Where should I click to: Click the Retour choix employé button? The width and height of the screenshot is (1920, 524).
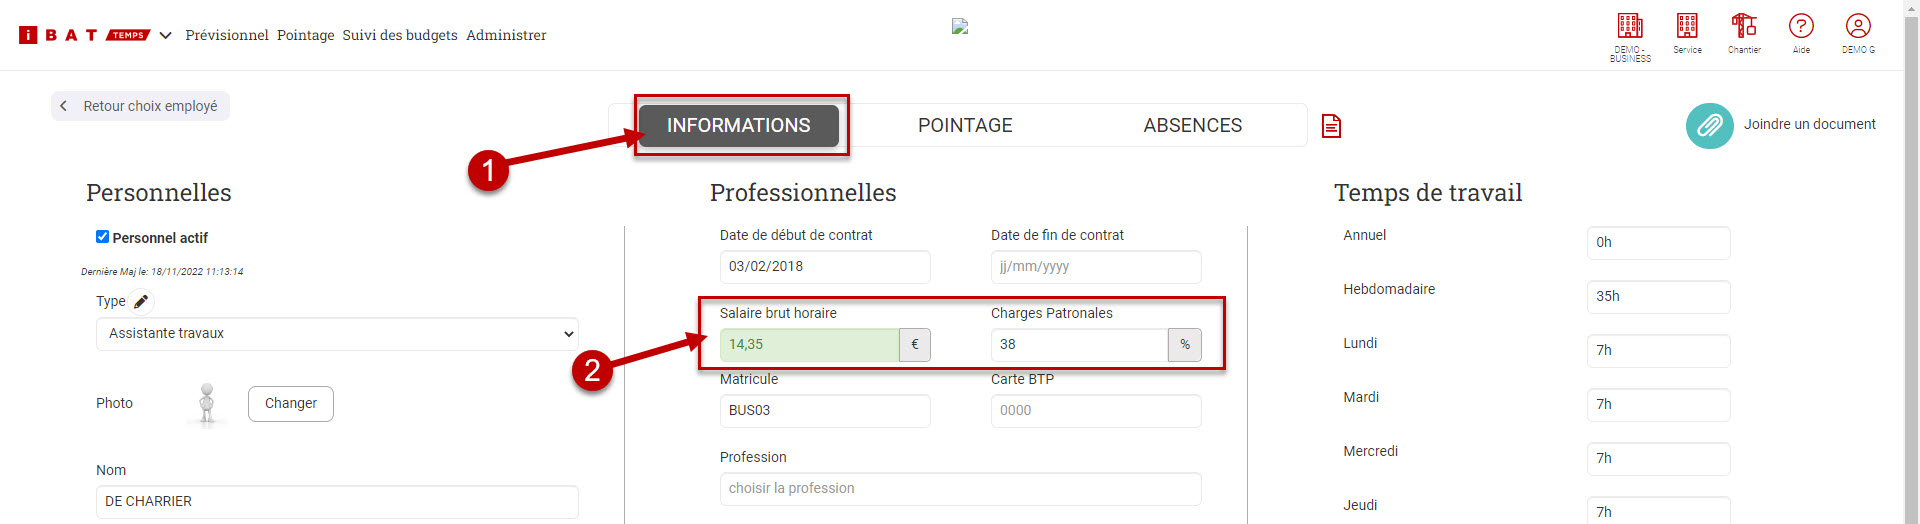click(x=141, y=106)
